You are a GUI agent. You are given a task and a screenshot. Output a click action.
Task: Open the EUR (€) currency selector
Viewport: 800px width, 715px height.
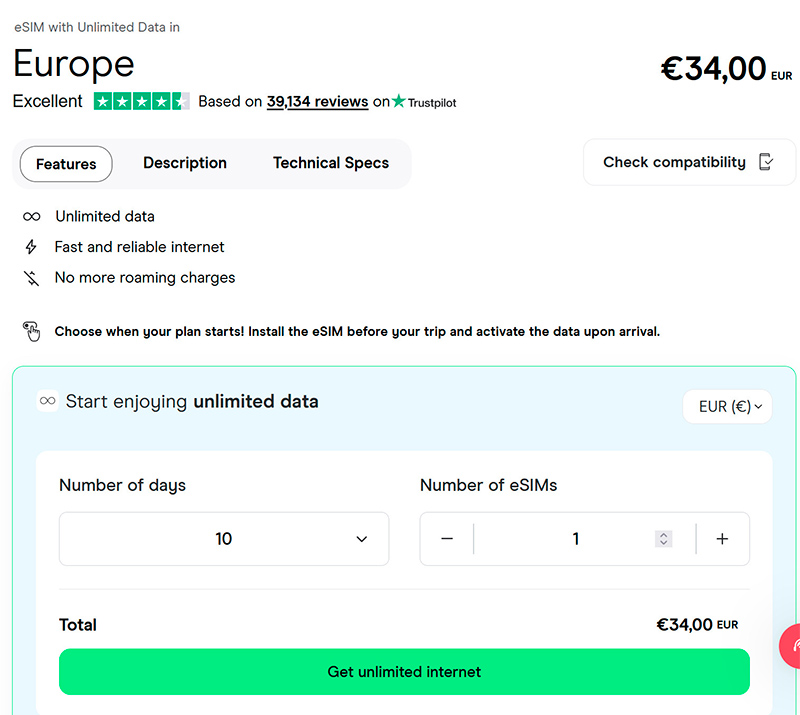pos(728,407)
